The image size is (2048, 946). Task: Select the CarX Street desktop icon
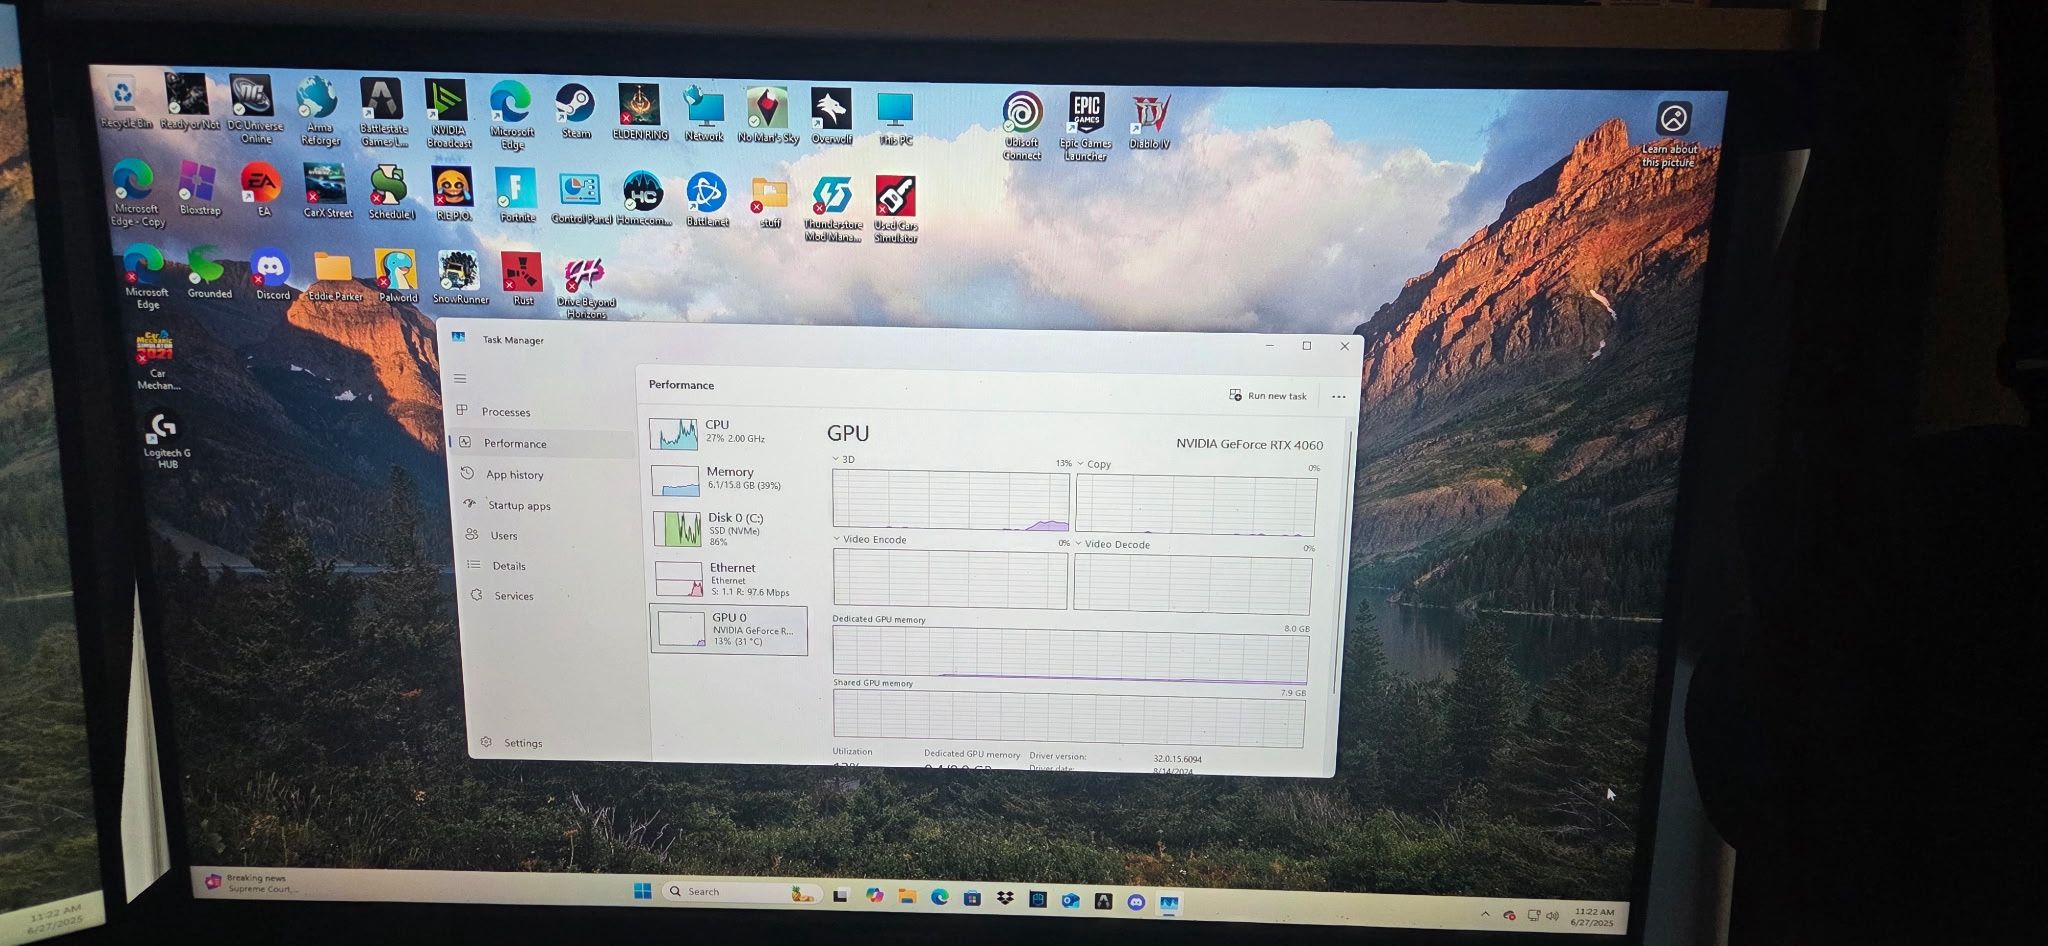pos(327,190)
